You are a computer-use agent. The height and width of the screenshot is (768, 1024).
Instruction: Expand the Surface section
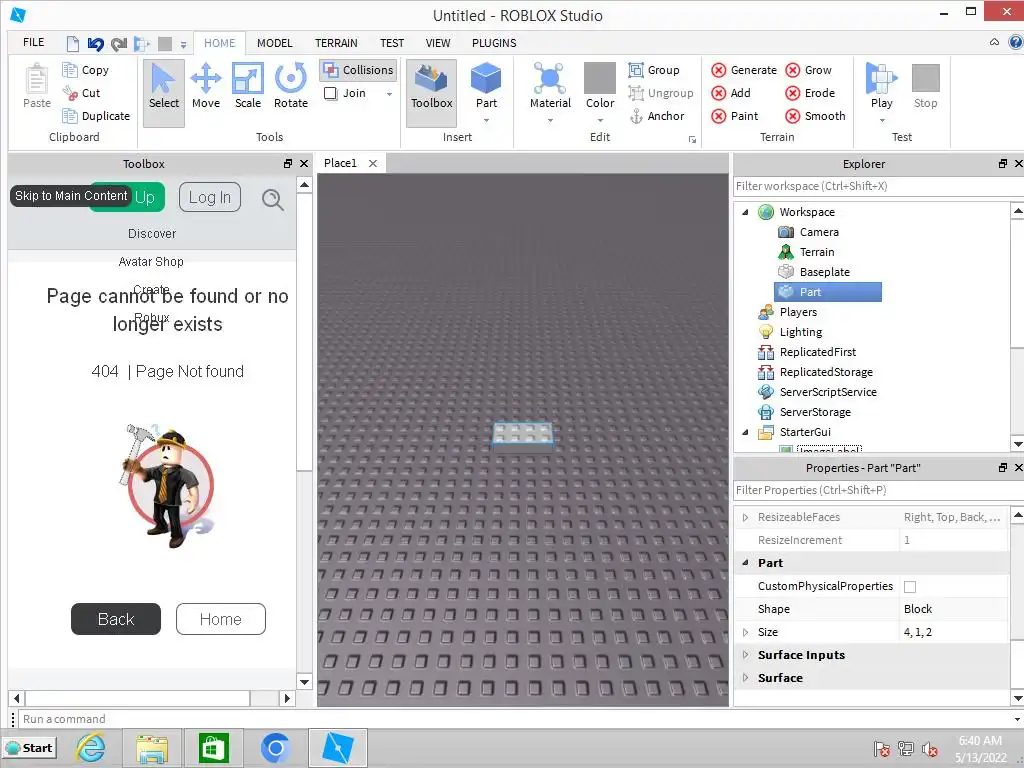tap(745, 678)
